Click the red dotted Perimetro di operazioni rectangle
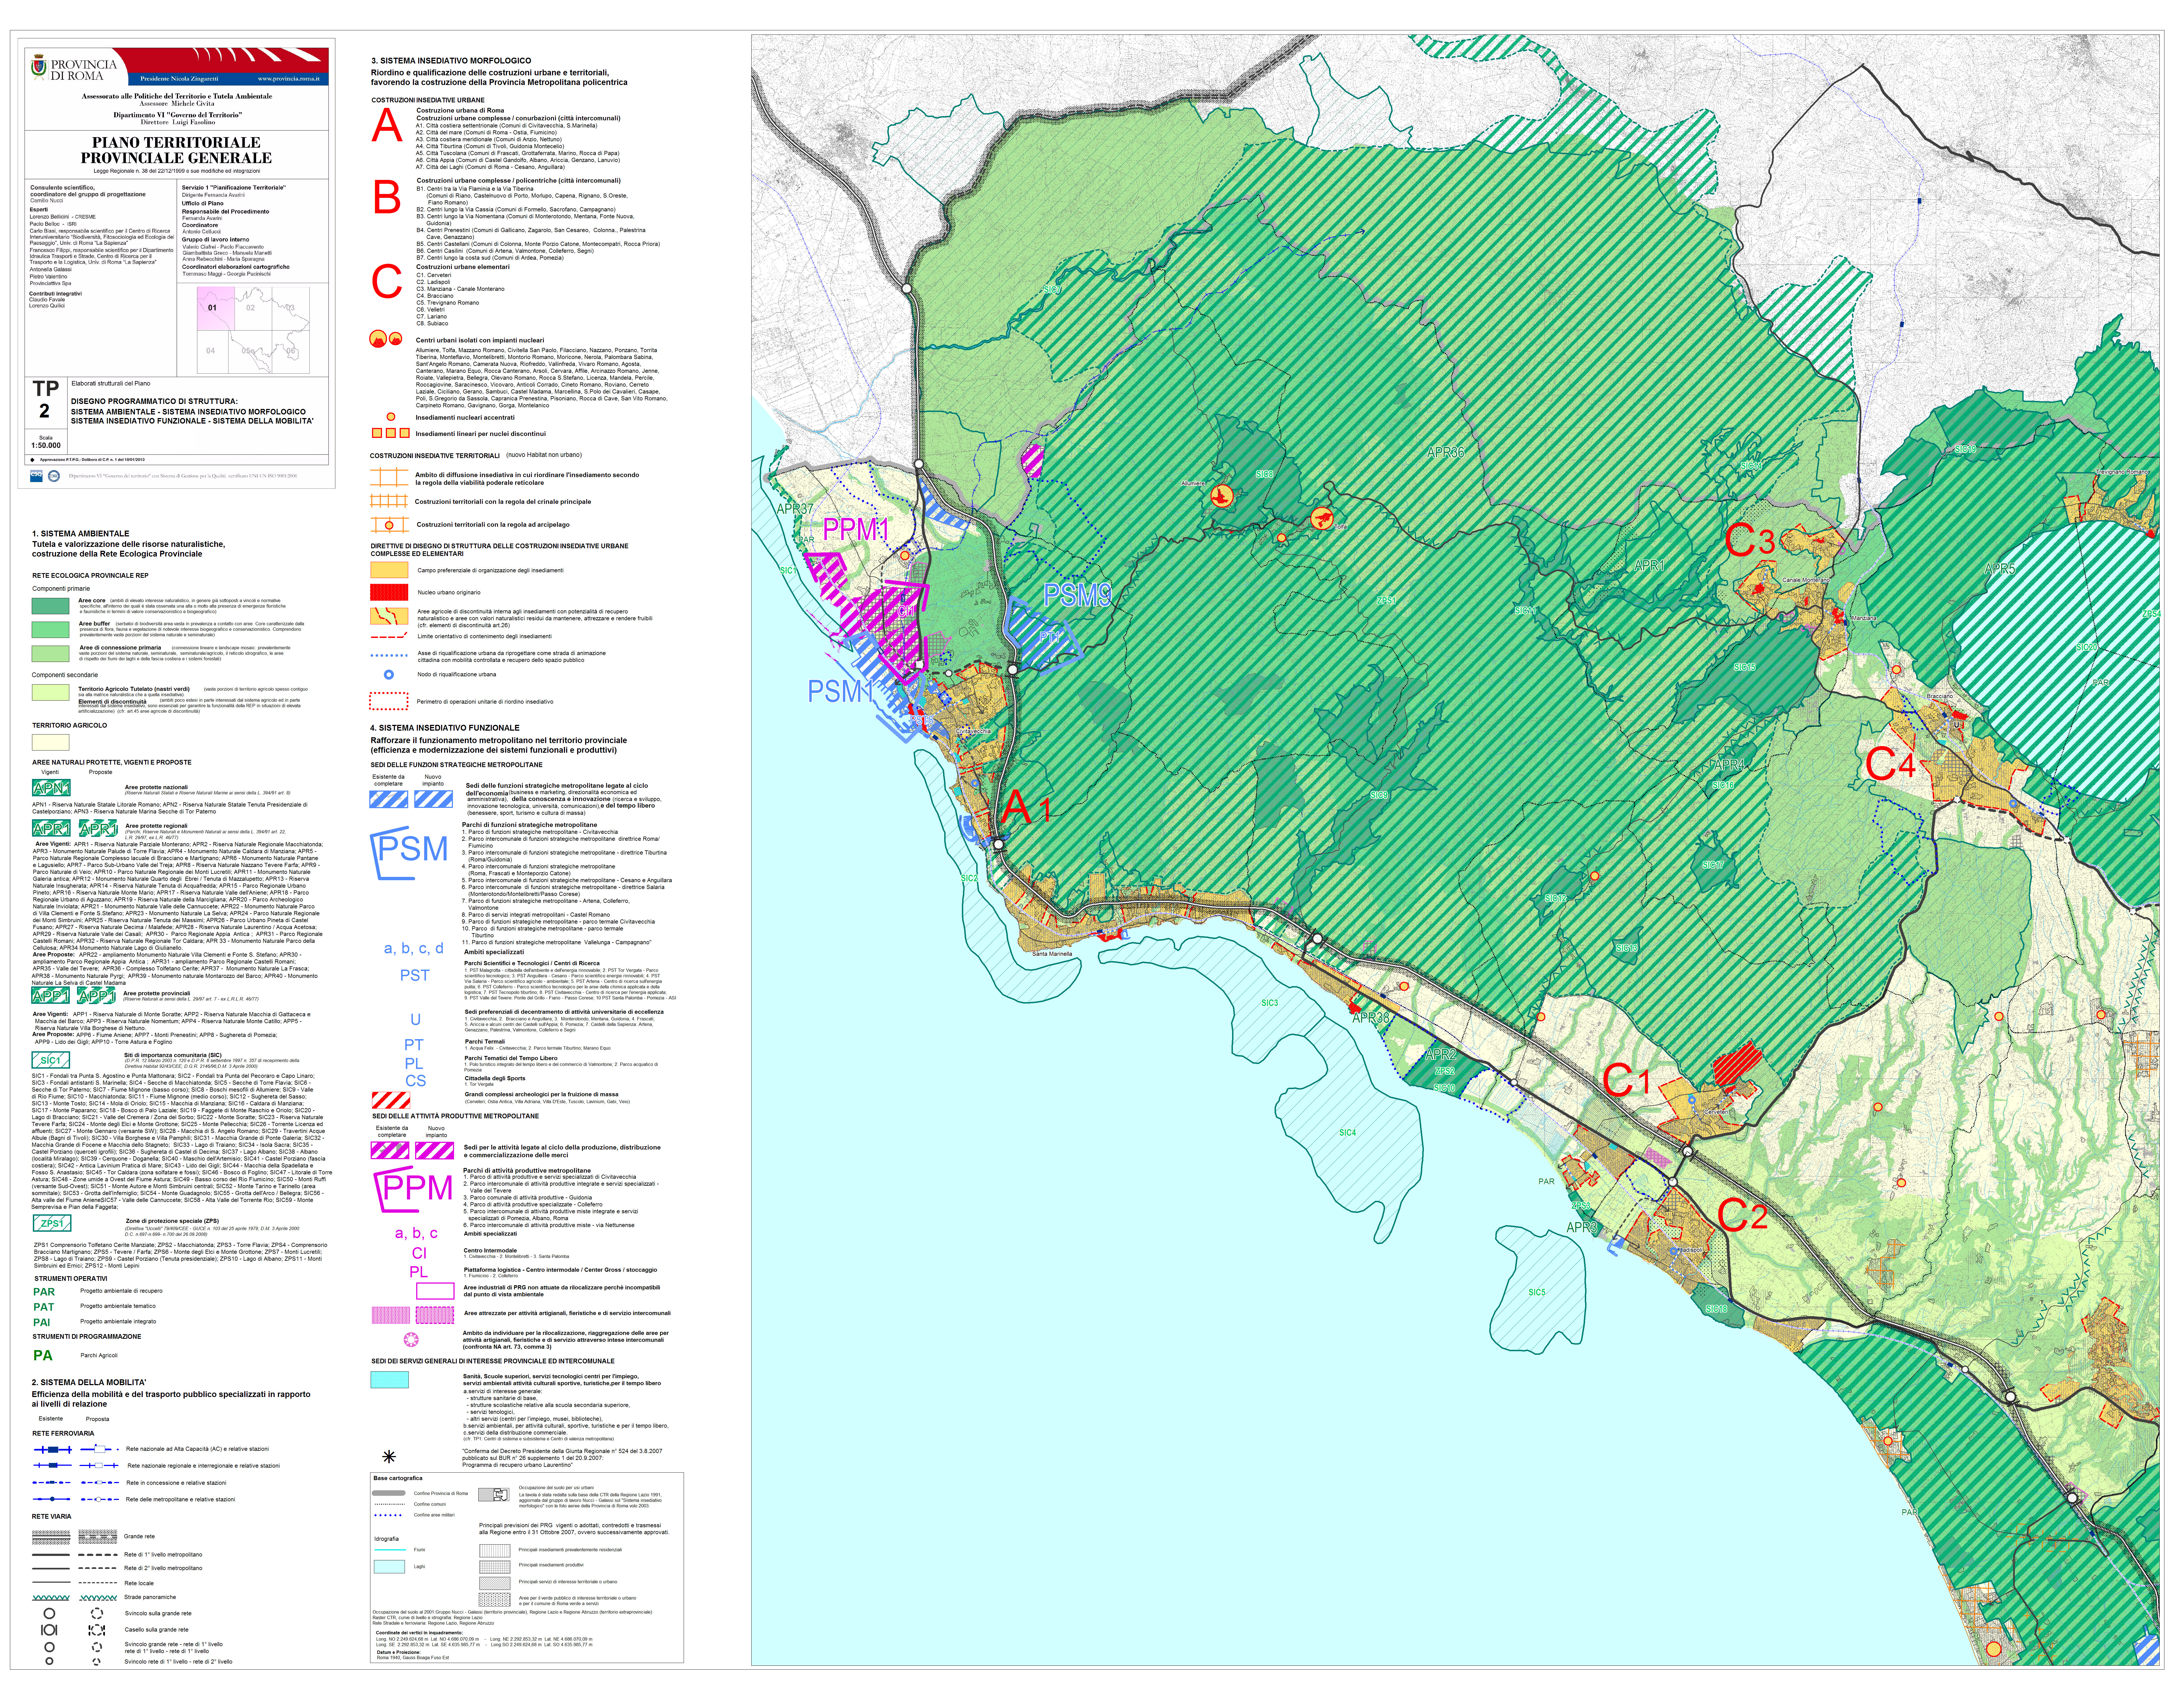2184x1695 pixels. click(x=389, y=701)
